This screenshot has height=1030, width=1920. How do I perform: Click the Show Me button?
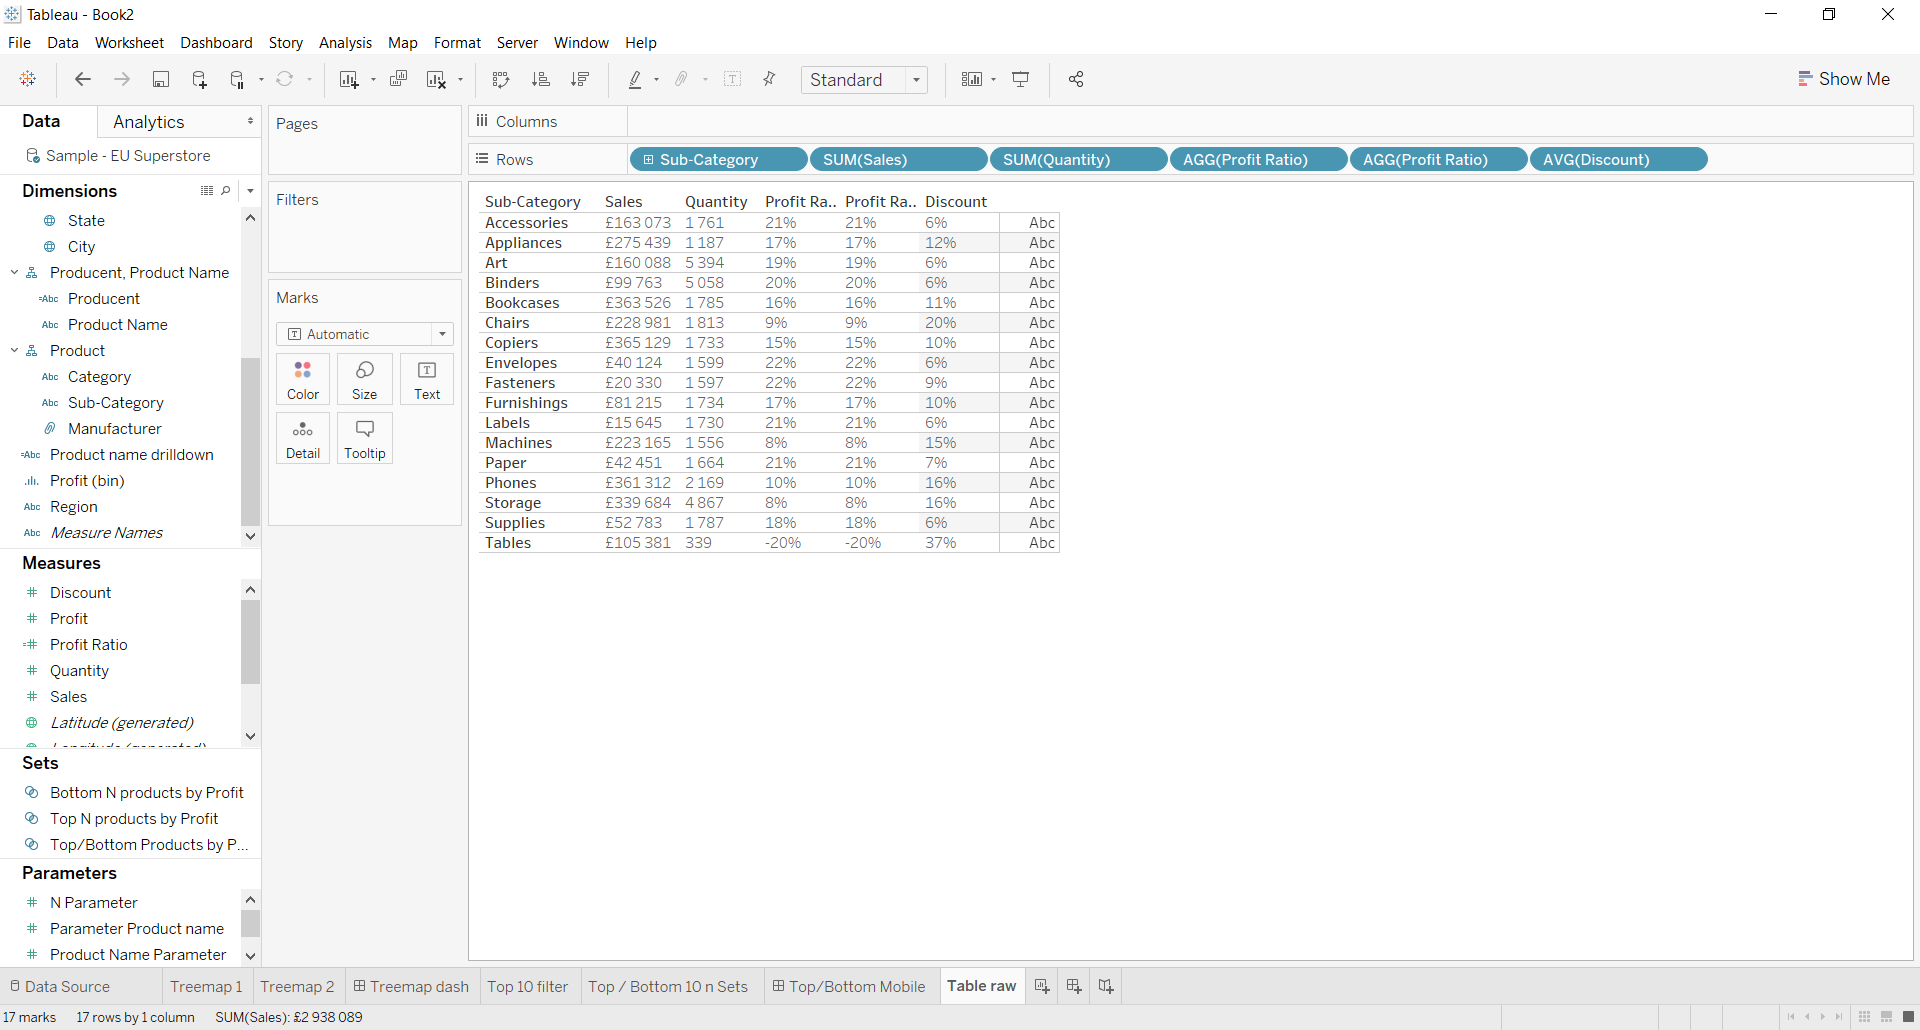(x=1844, y=79)
